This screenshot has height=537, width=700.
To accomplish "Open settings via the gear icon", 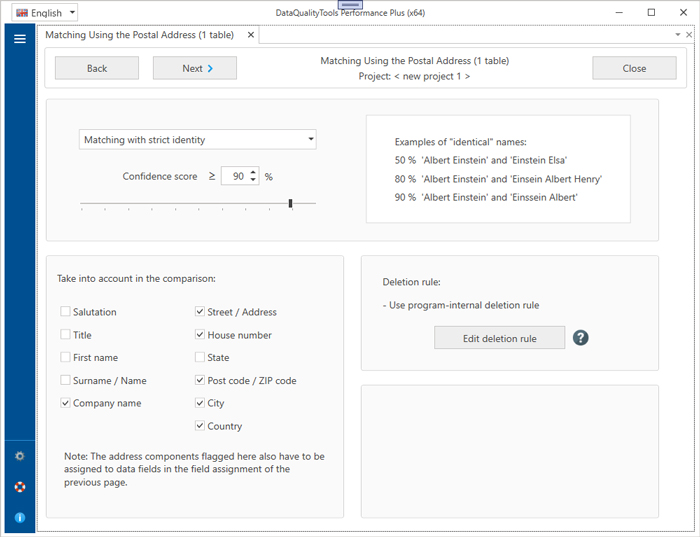I will point(19,456).
